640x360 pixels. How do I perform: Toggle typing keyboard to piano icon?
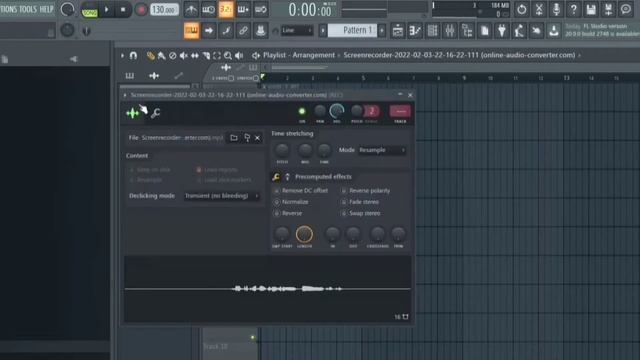191,31
